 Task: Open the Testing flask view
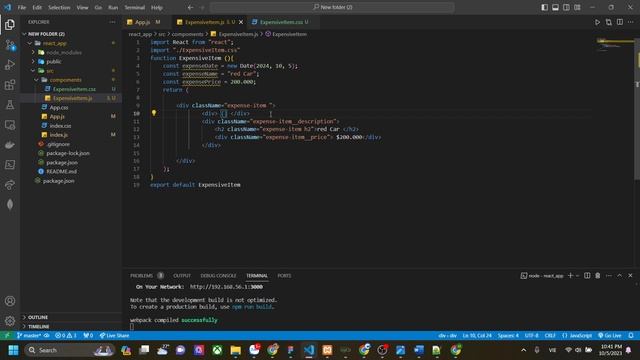click(x=10, y=105)
